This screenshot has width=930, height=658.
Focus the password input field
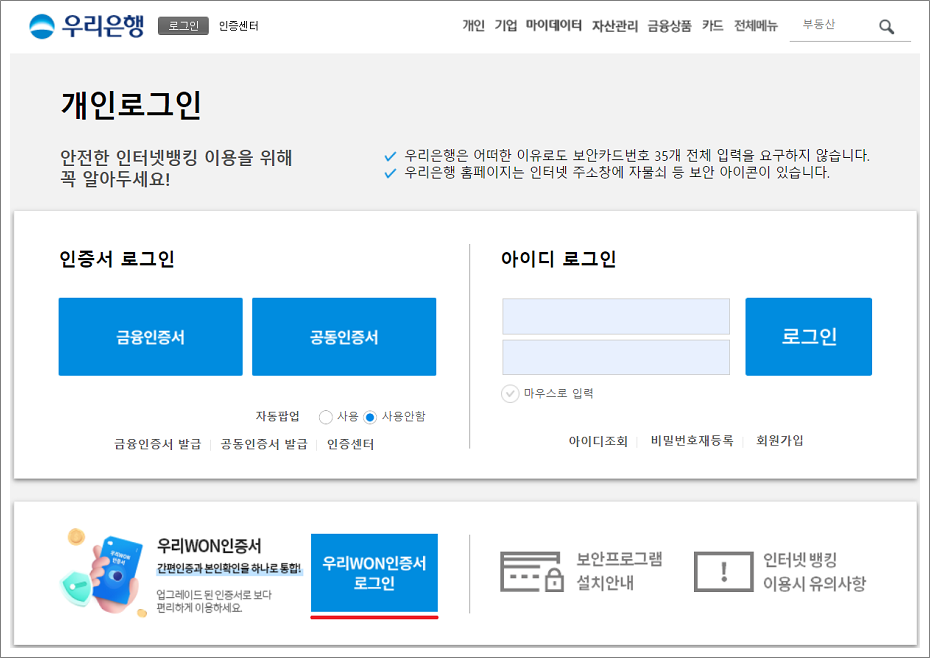pyautogui.click(x=616, y=357)
